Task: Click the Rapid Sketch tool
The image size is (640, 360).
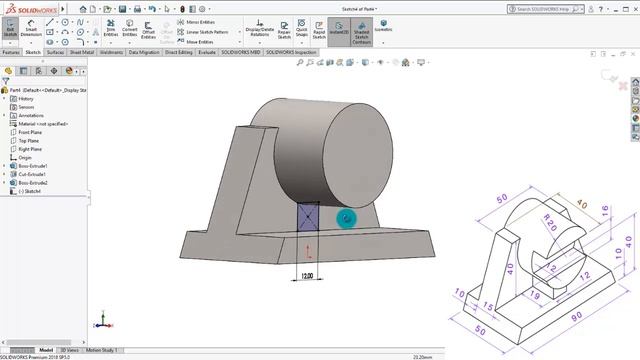Action: (319, 30)
